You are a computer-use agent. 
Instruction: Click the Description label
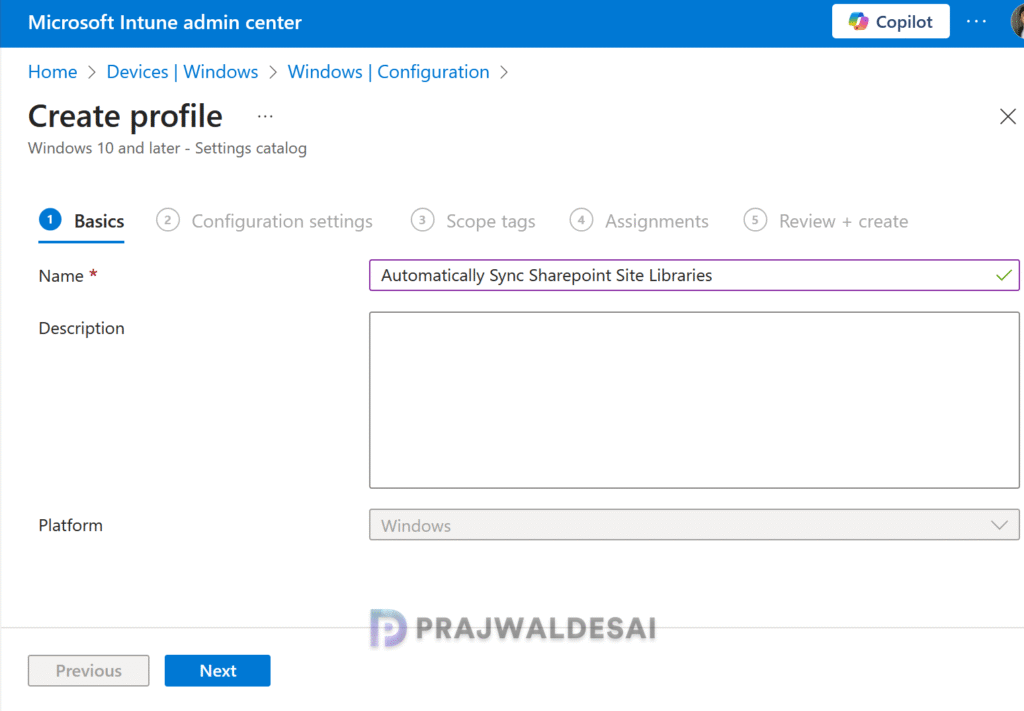click(x=82, y=328)
